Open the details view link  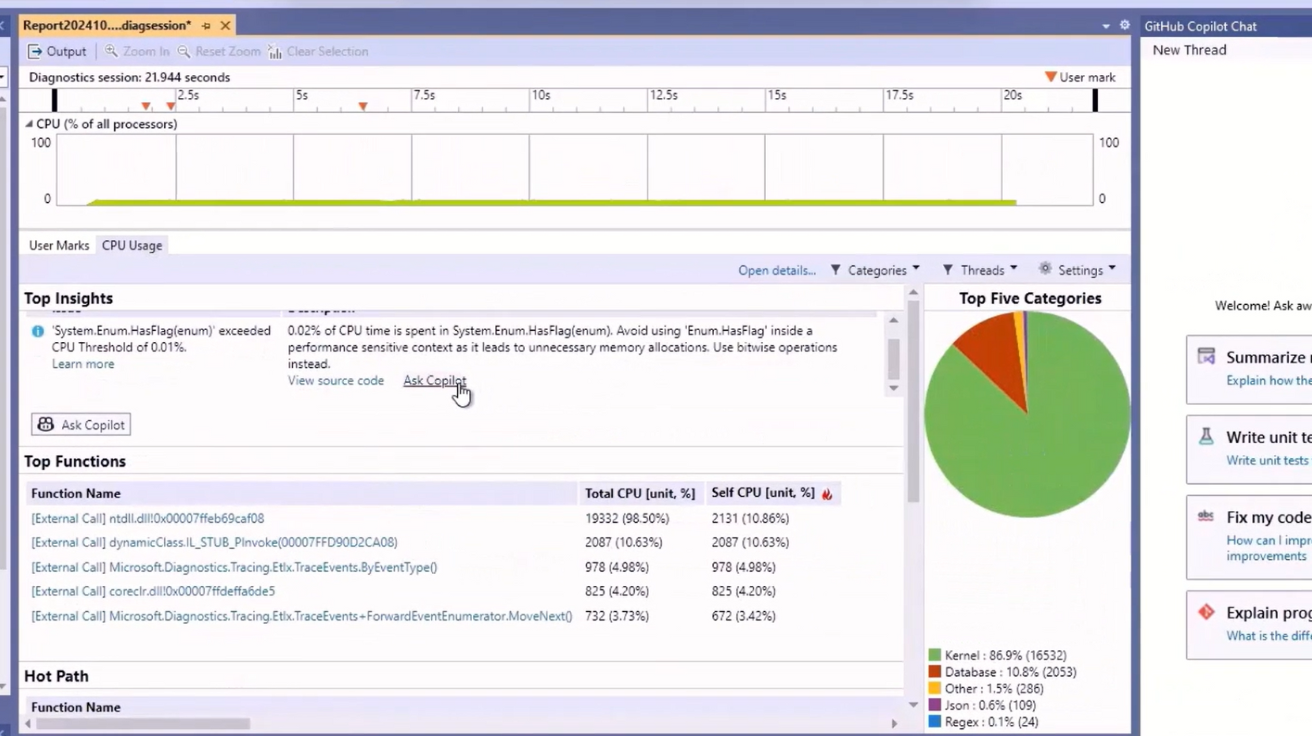pyautogui.click(x=777, y=270)
